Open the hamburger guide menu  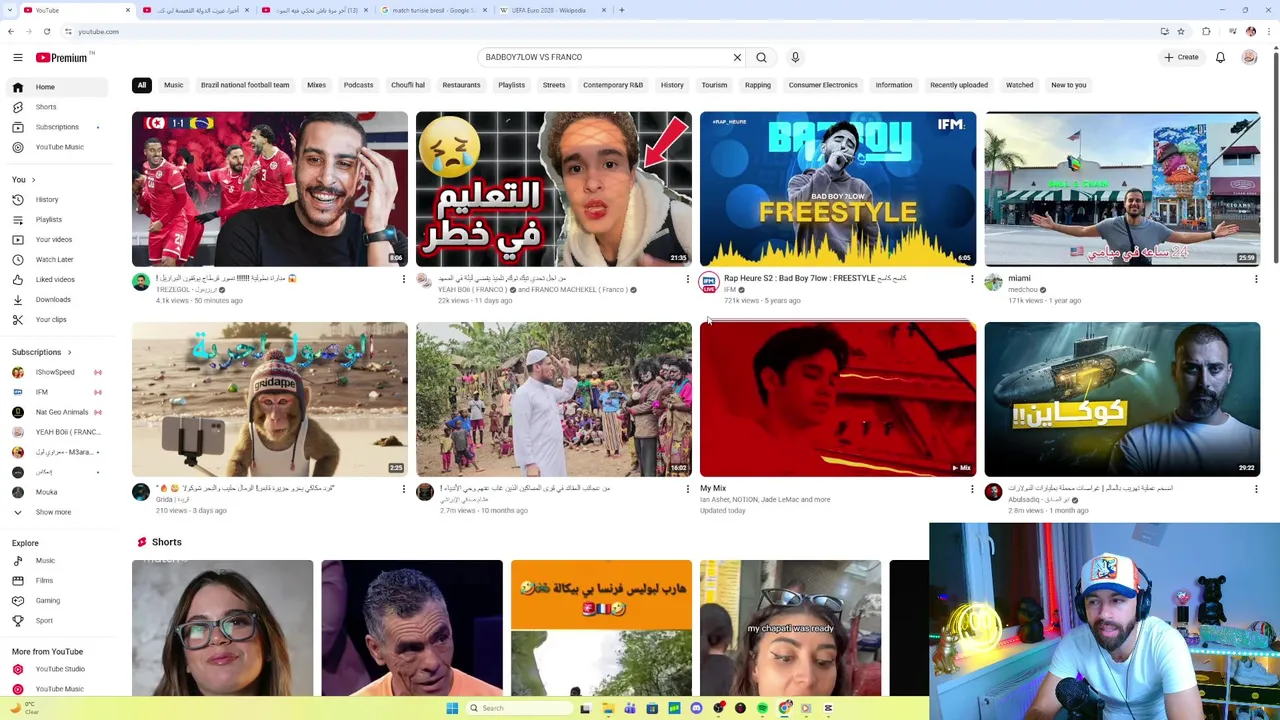(17, 57)
